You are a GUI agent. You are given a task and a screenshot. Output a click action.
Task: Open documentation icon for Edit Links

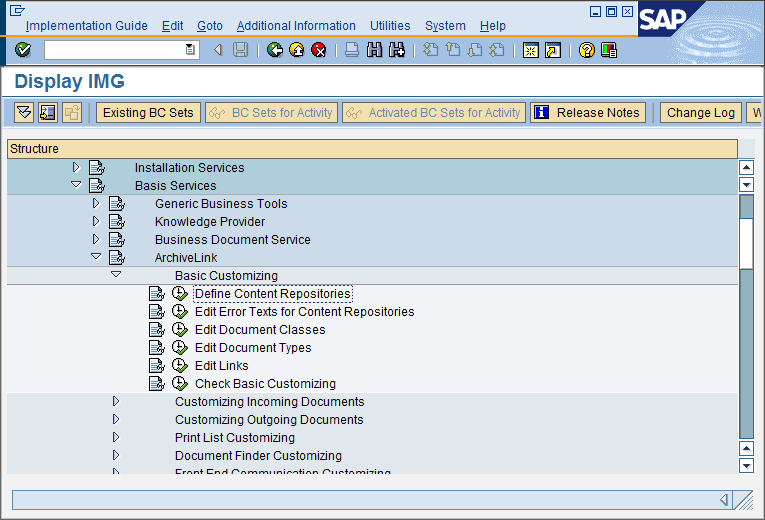(156, 366)
